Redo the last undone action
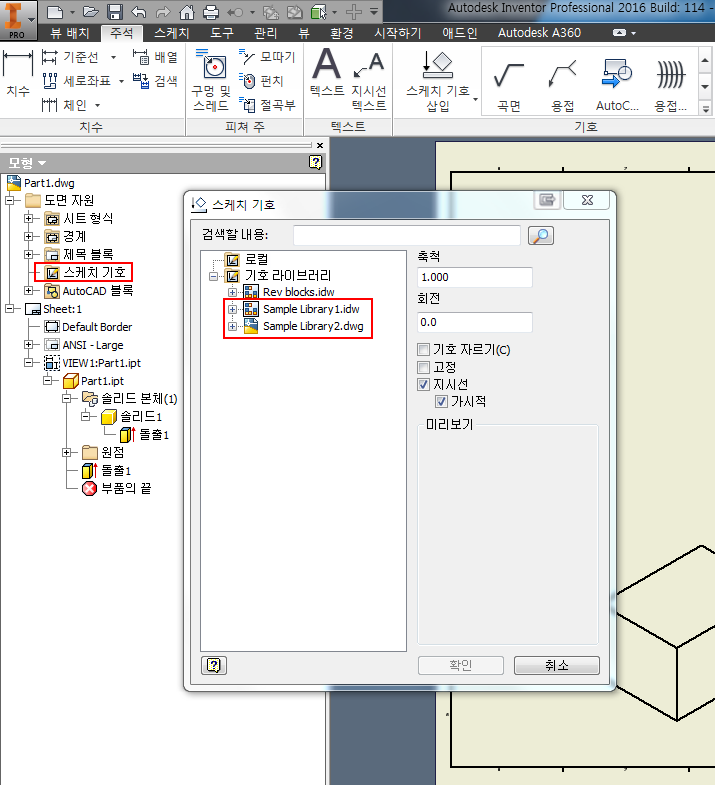The width and height of the screenshot is (715, 785). (x=163, y=12)
